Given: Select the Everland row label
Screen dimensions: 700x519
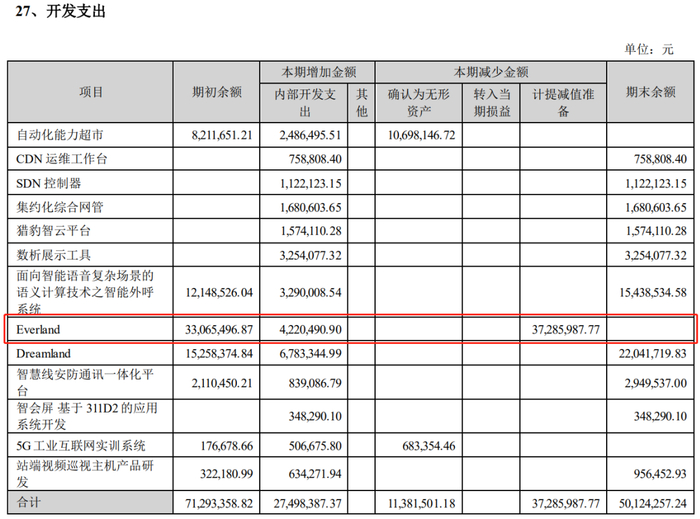Looking at the screenshot, I should [x=38, y=329].
